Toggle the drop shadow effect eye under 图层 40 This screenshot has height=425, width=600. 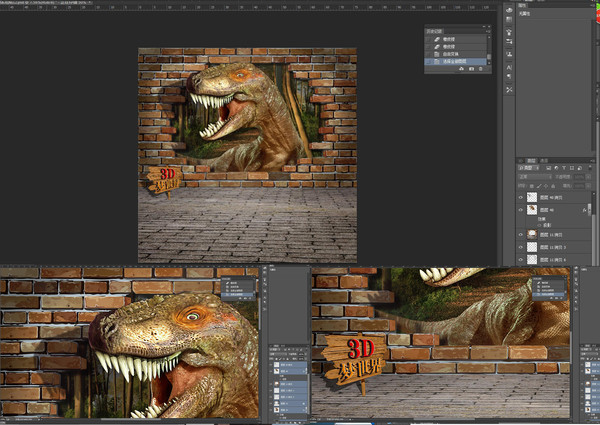[x=539, y=225]
